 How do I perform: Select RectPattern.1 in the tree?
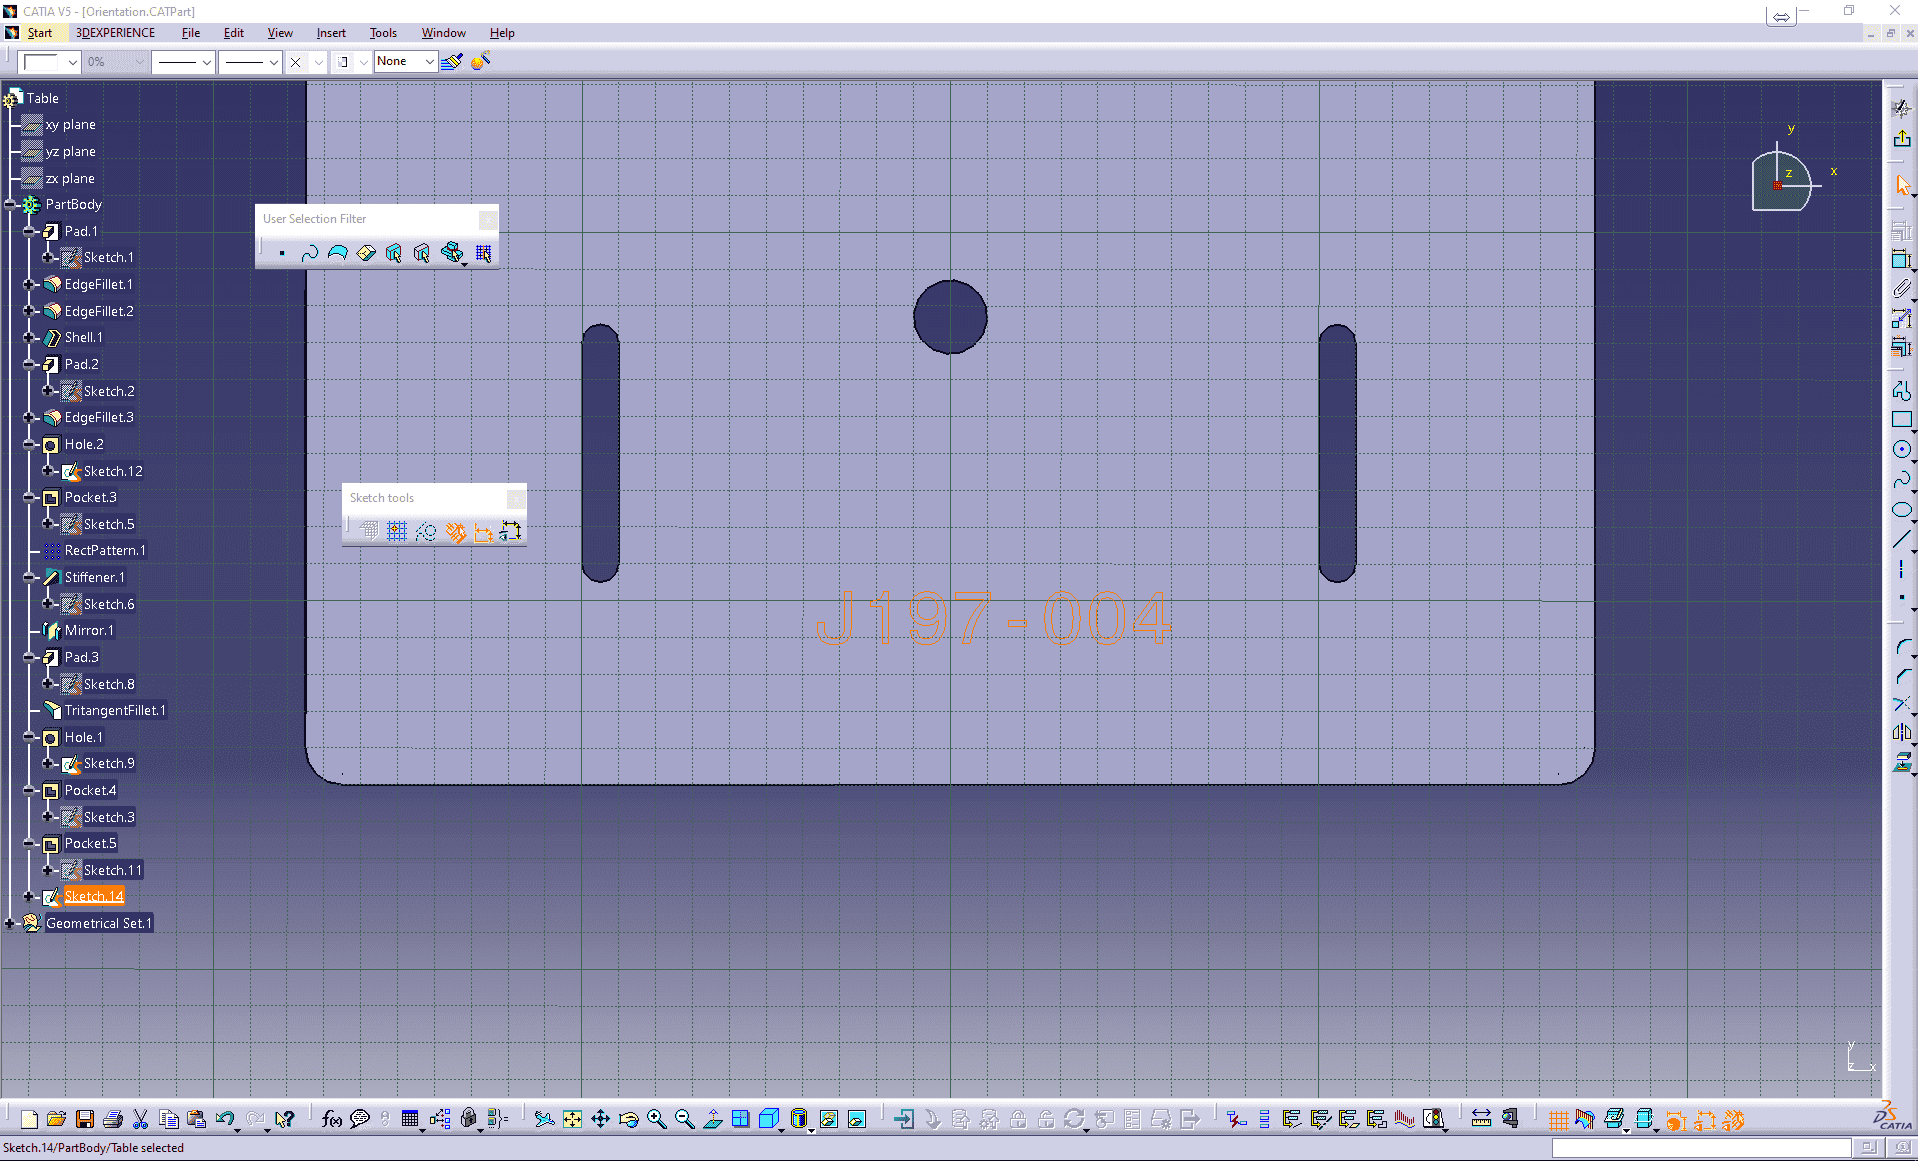pyautogui.click(x=105, y=550)
